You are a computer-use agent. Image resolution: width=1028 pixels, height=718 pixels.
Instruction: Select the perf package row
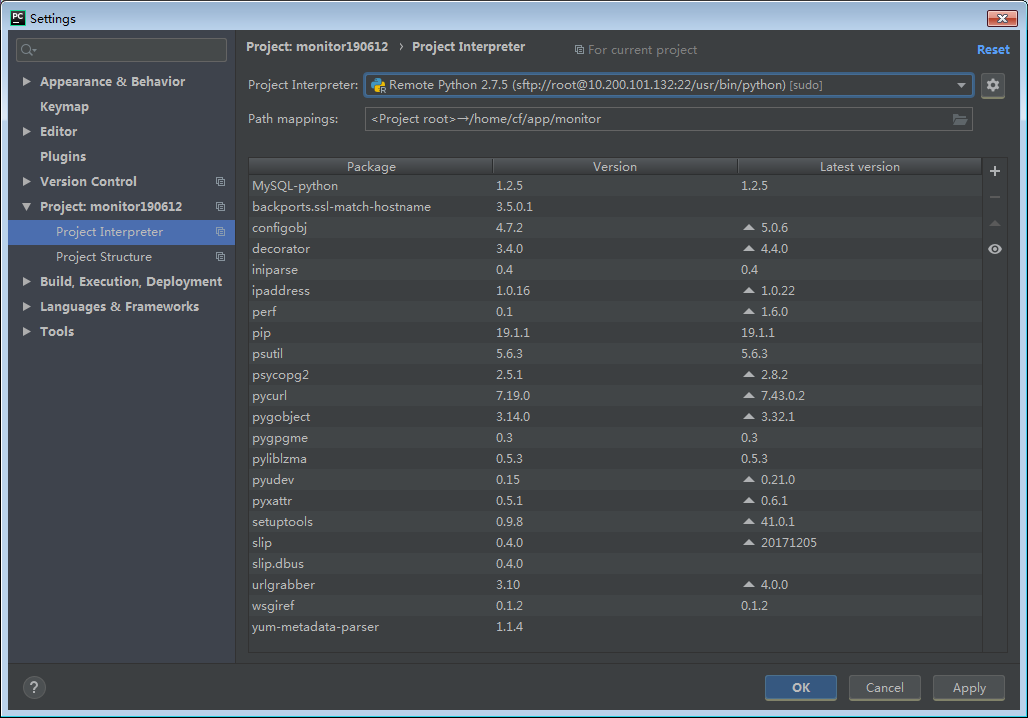615,311
